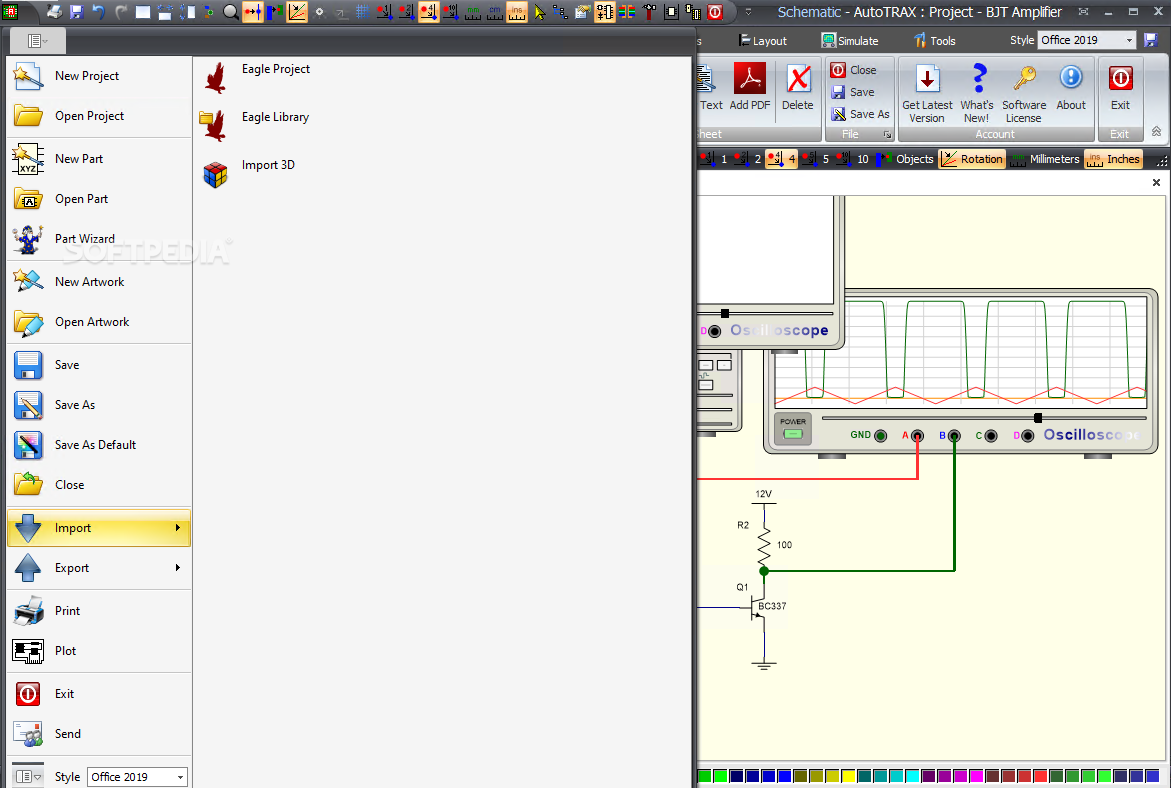Click the Redo arrow in quick access toolbar
The image size is (1171, 788).
pyautogui.click(x=121, y=11)
